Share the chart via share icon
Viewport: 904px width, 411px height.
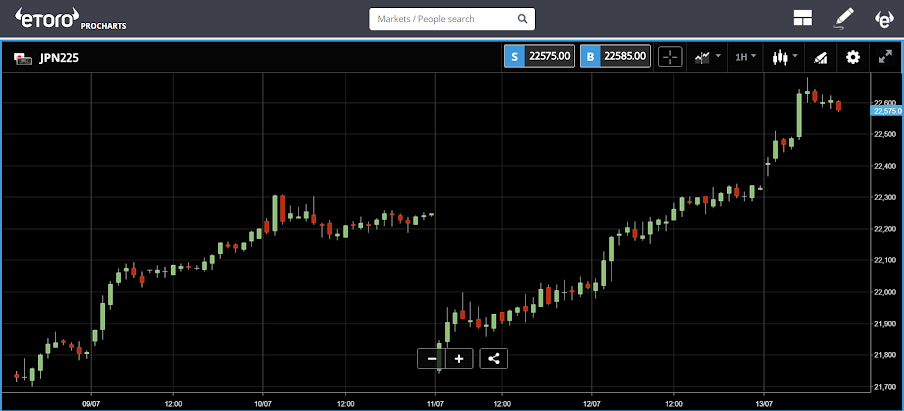coord(494,359)
